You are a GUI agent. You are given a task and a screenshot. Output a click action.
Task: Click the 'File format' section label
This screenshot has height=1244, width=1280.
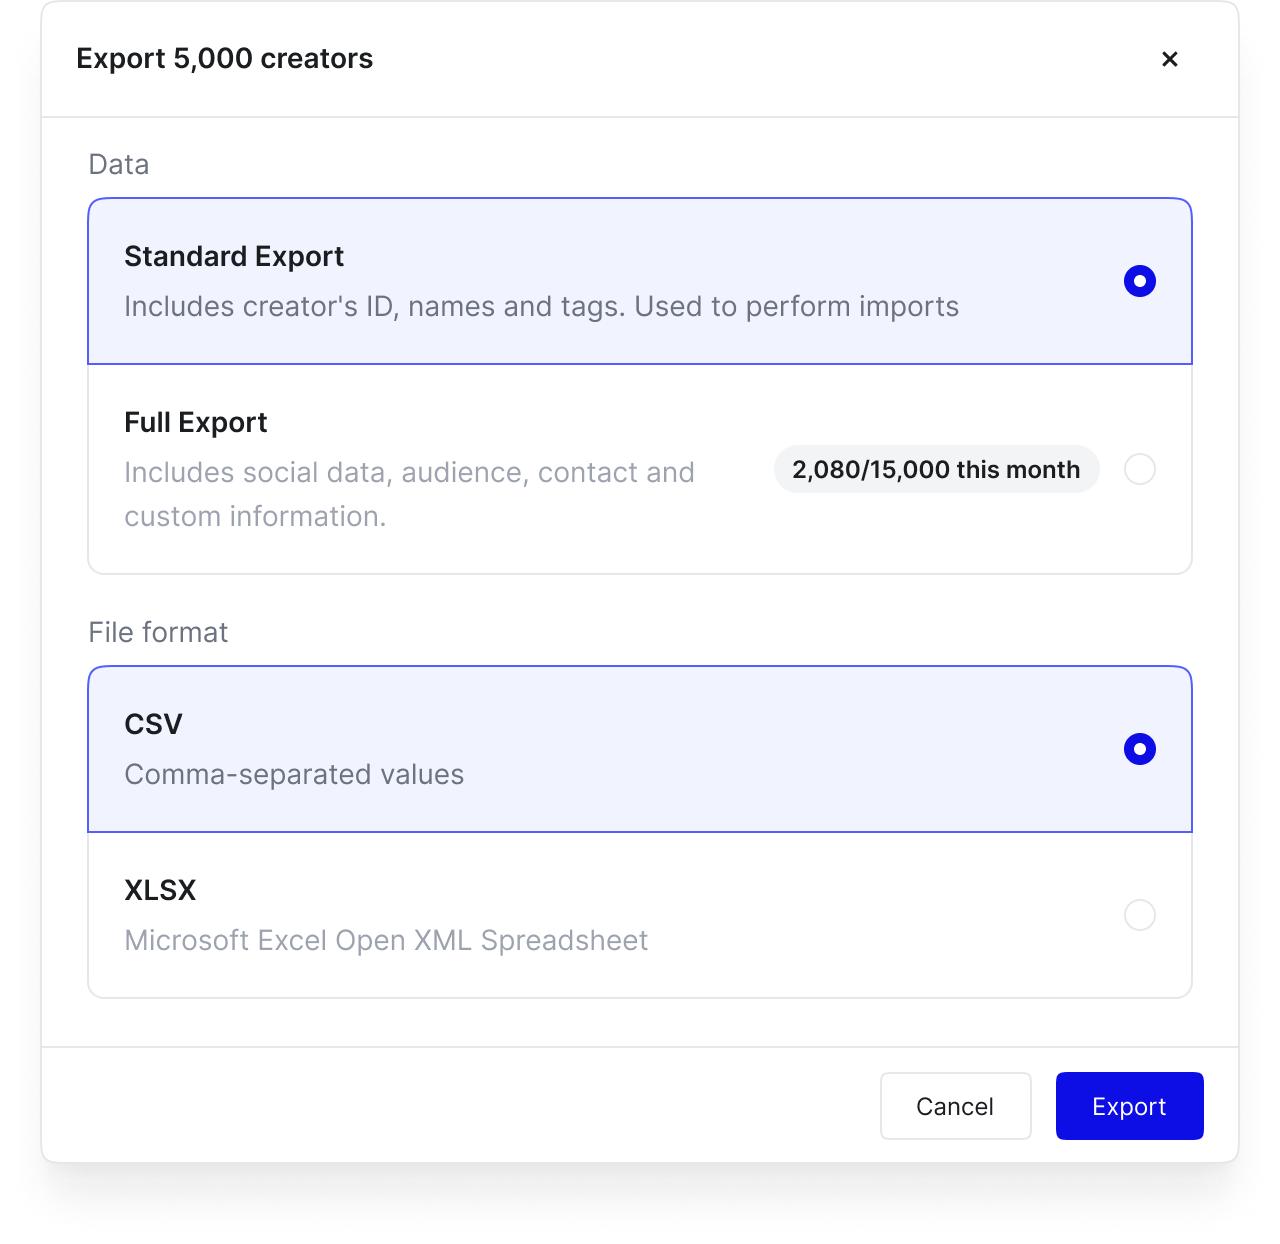158,633
